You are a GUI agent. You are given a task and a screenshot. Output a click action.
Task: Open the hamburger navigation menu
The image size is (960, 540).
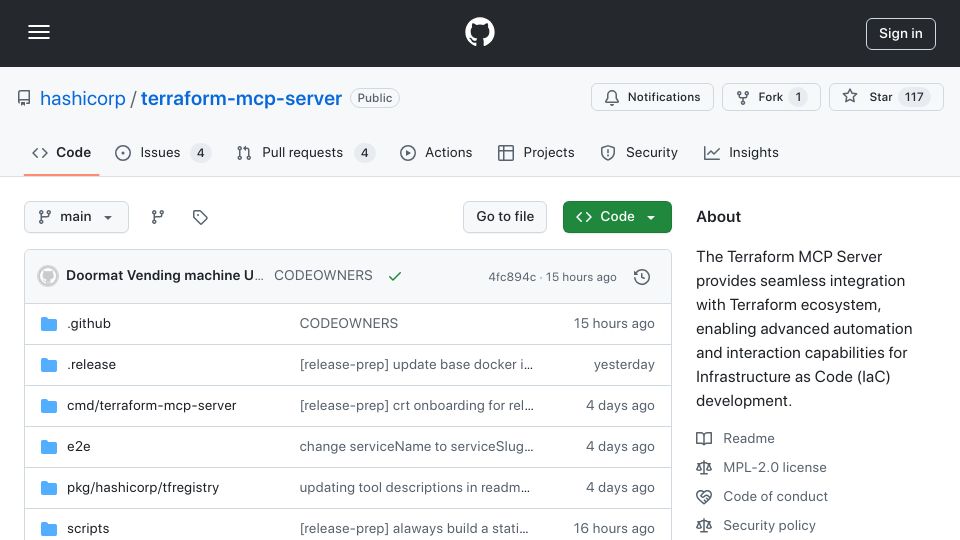(39, 32)
